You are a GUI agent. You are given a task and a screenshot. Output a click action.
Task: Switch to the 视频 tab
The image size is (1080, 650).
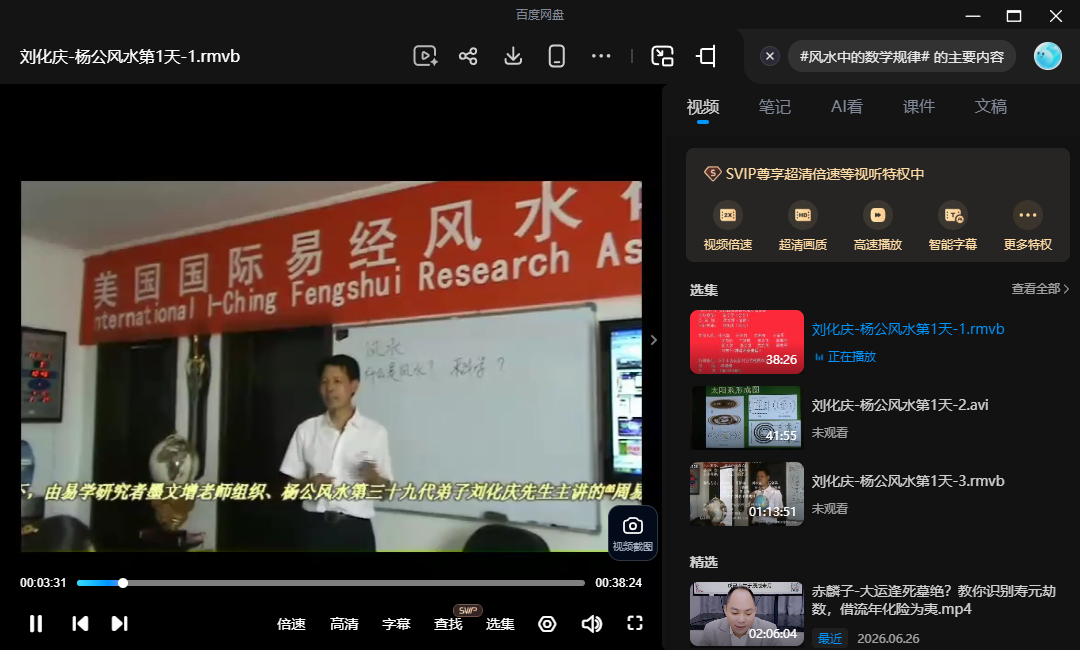point(703,107)
